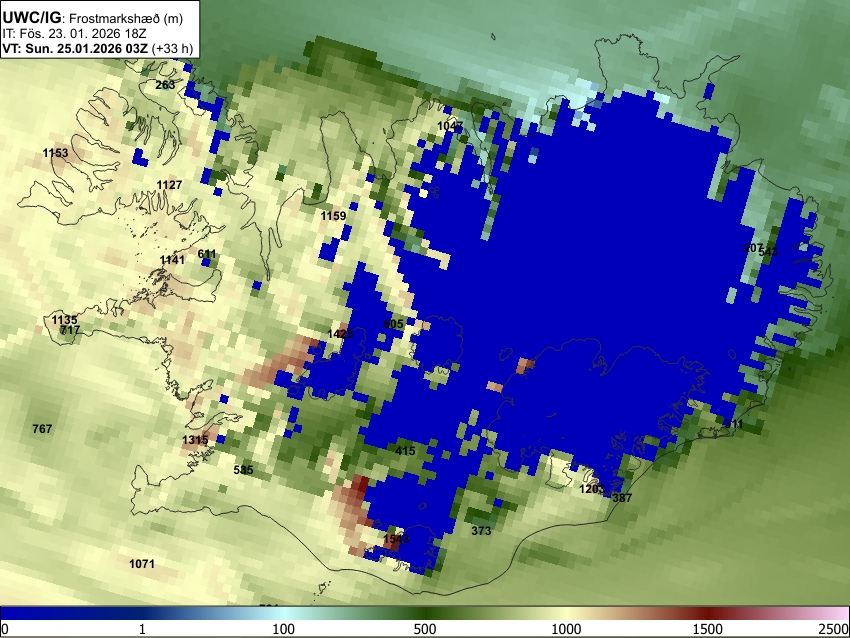Click the 1203 map value label
The height and width of the screenshot is (638, 850).
pos(592,489)
